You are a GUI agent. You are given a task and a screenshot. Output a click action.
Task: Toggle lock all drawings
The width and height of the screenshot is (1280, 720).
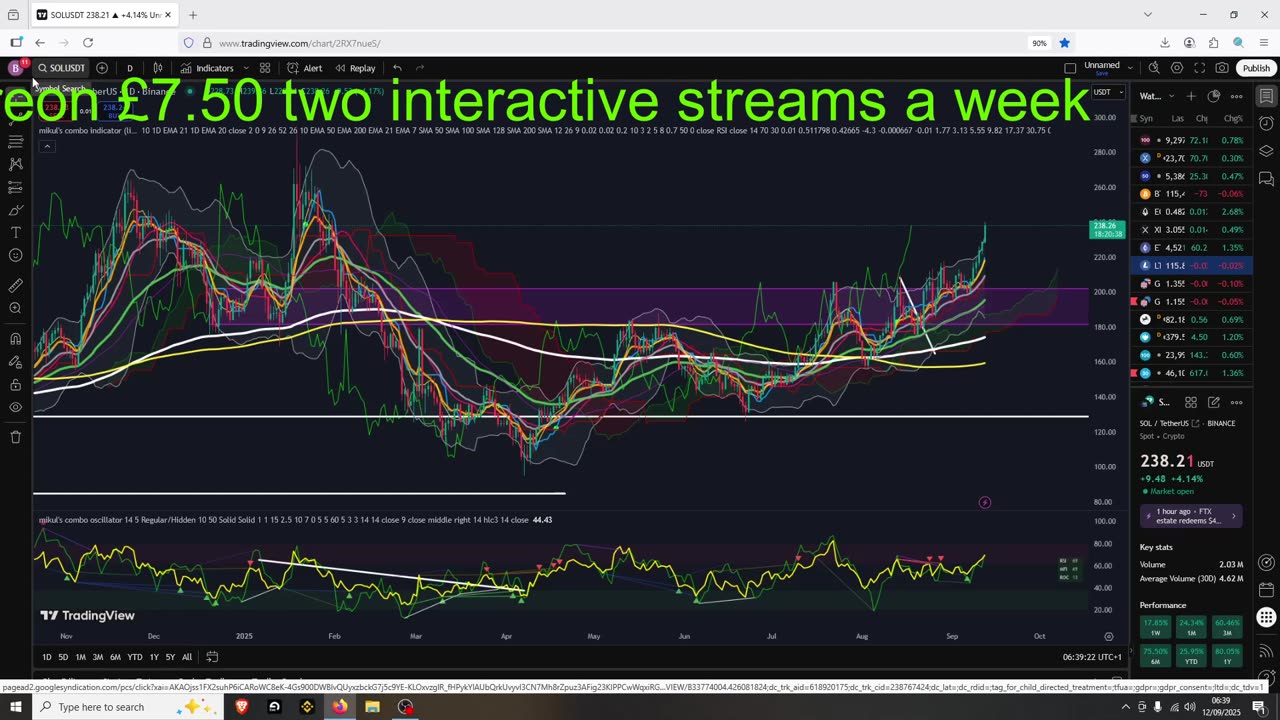15,384
